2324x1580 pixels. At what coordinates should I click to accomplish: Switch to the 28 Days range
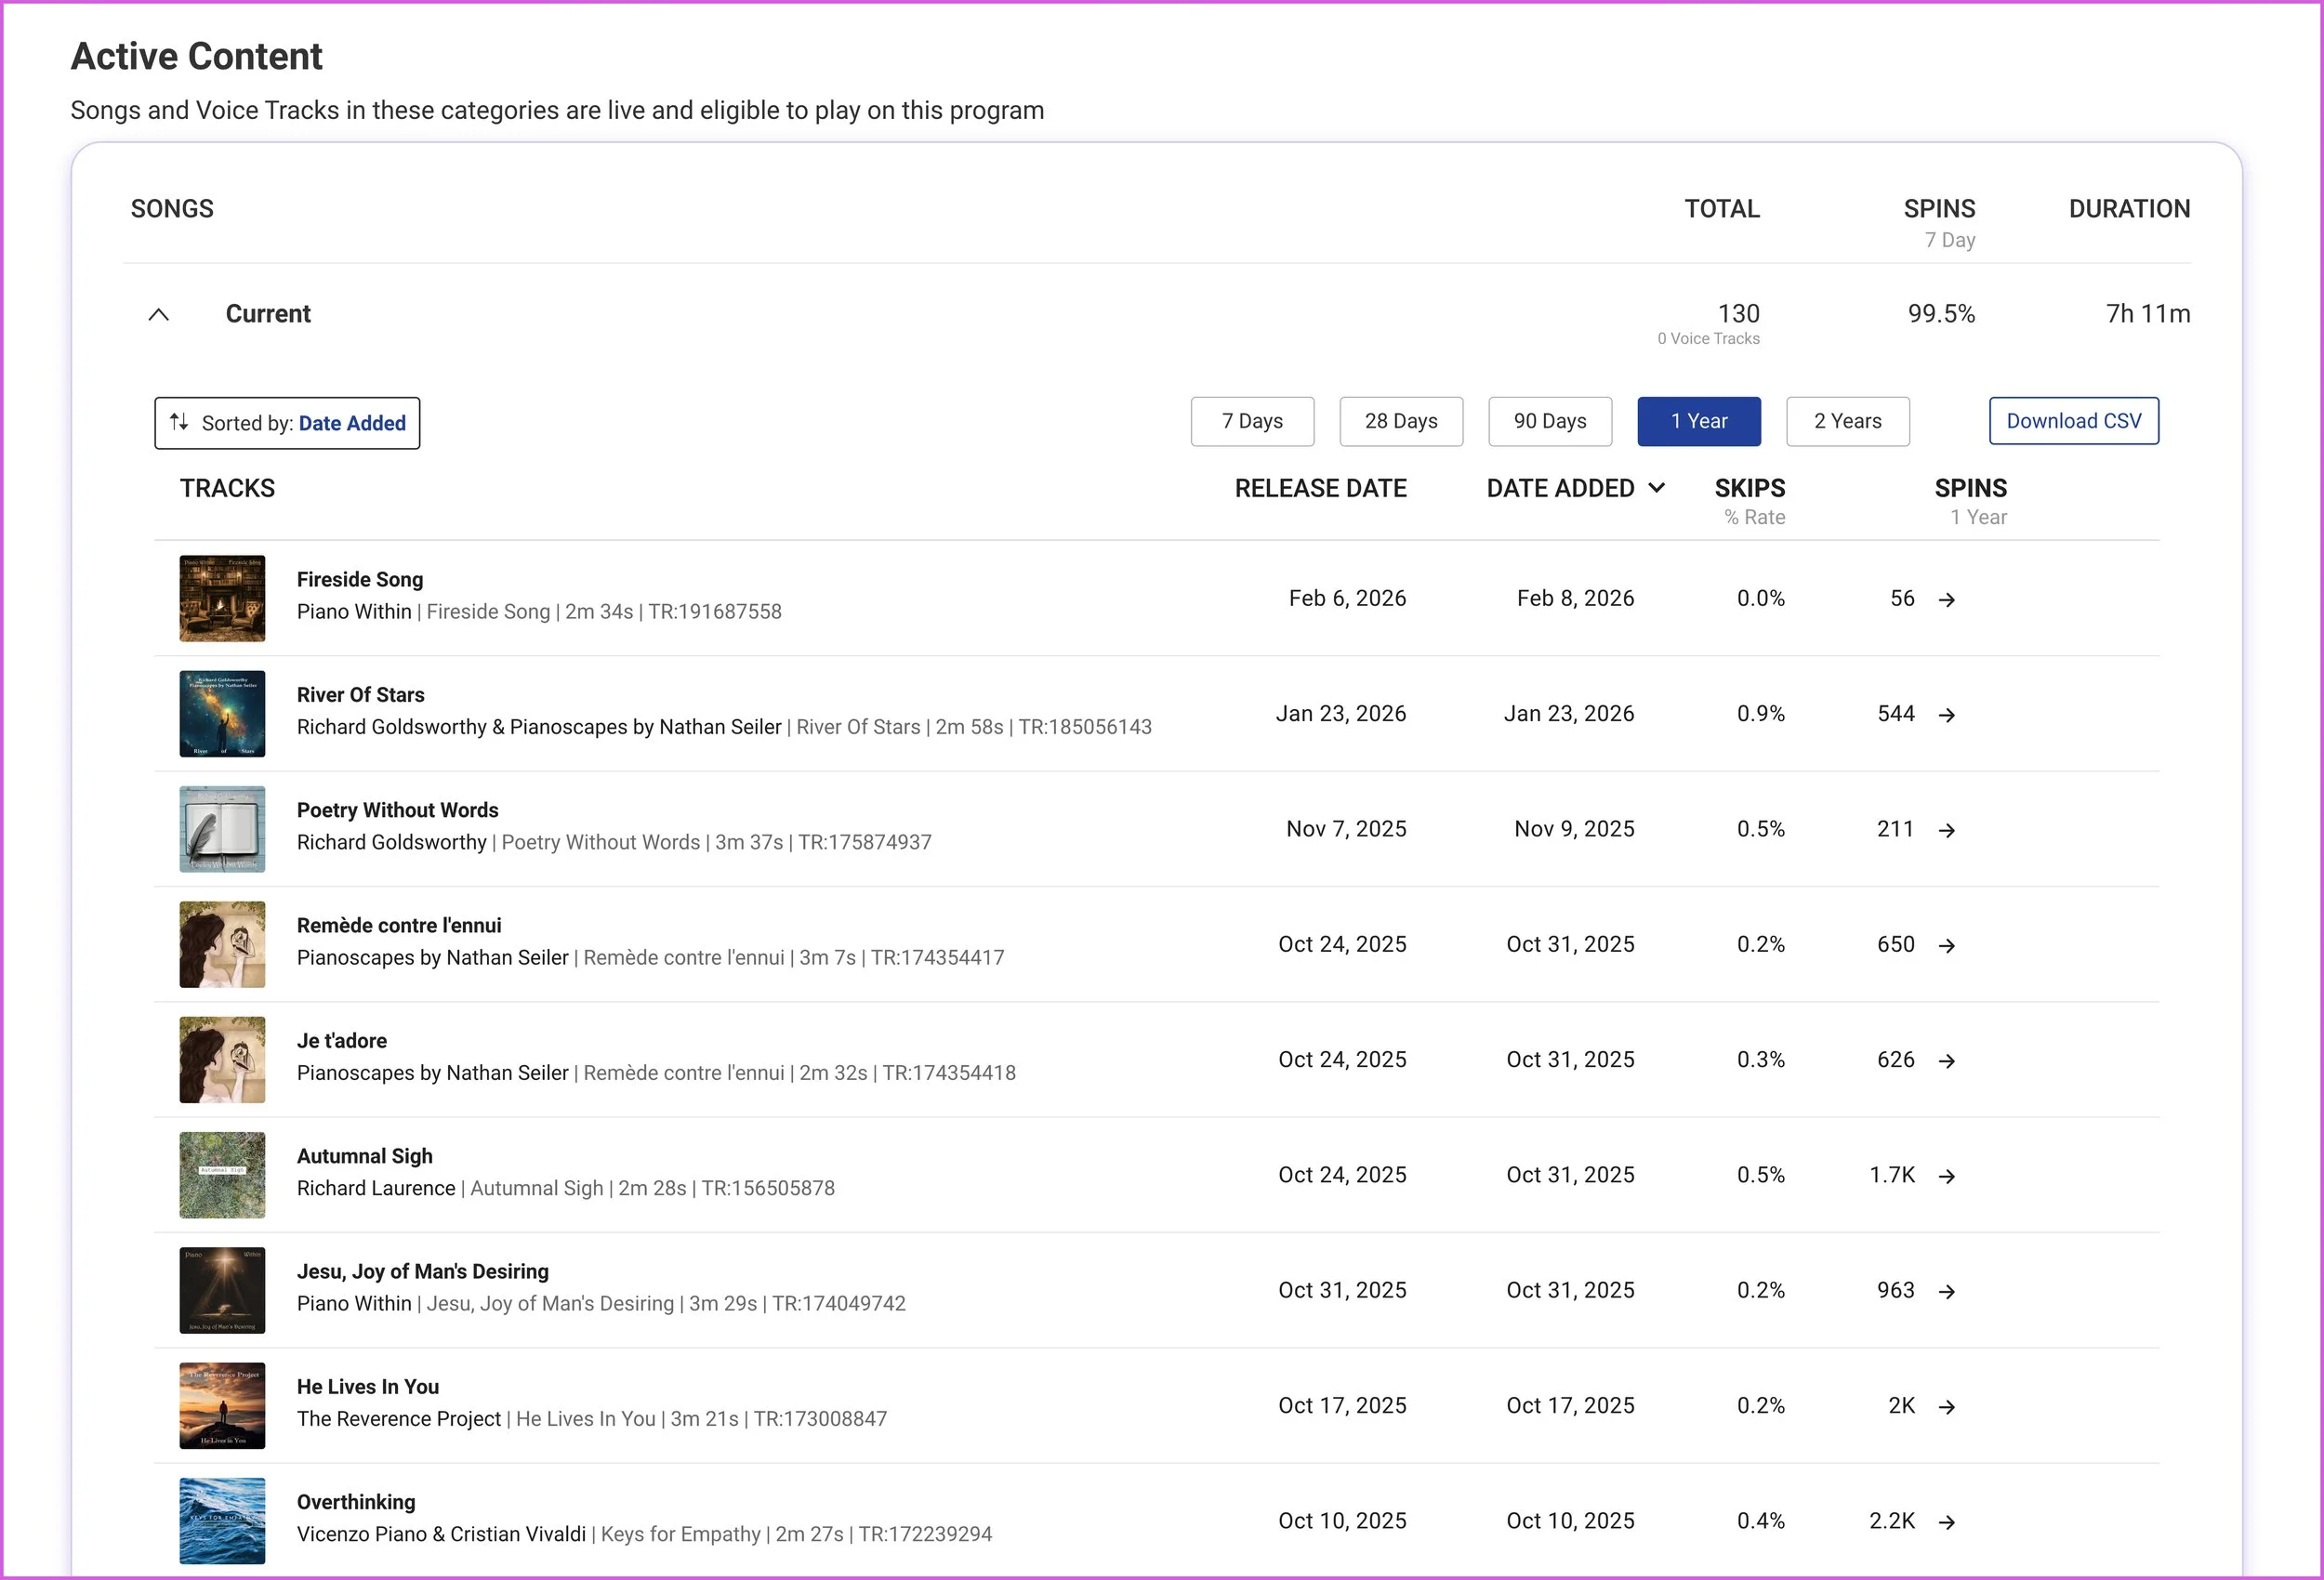[x=1400, y=421]
